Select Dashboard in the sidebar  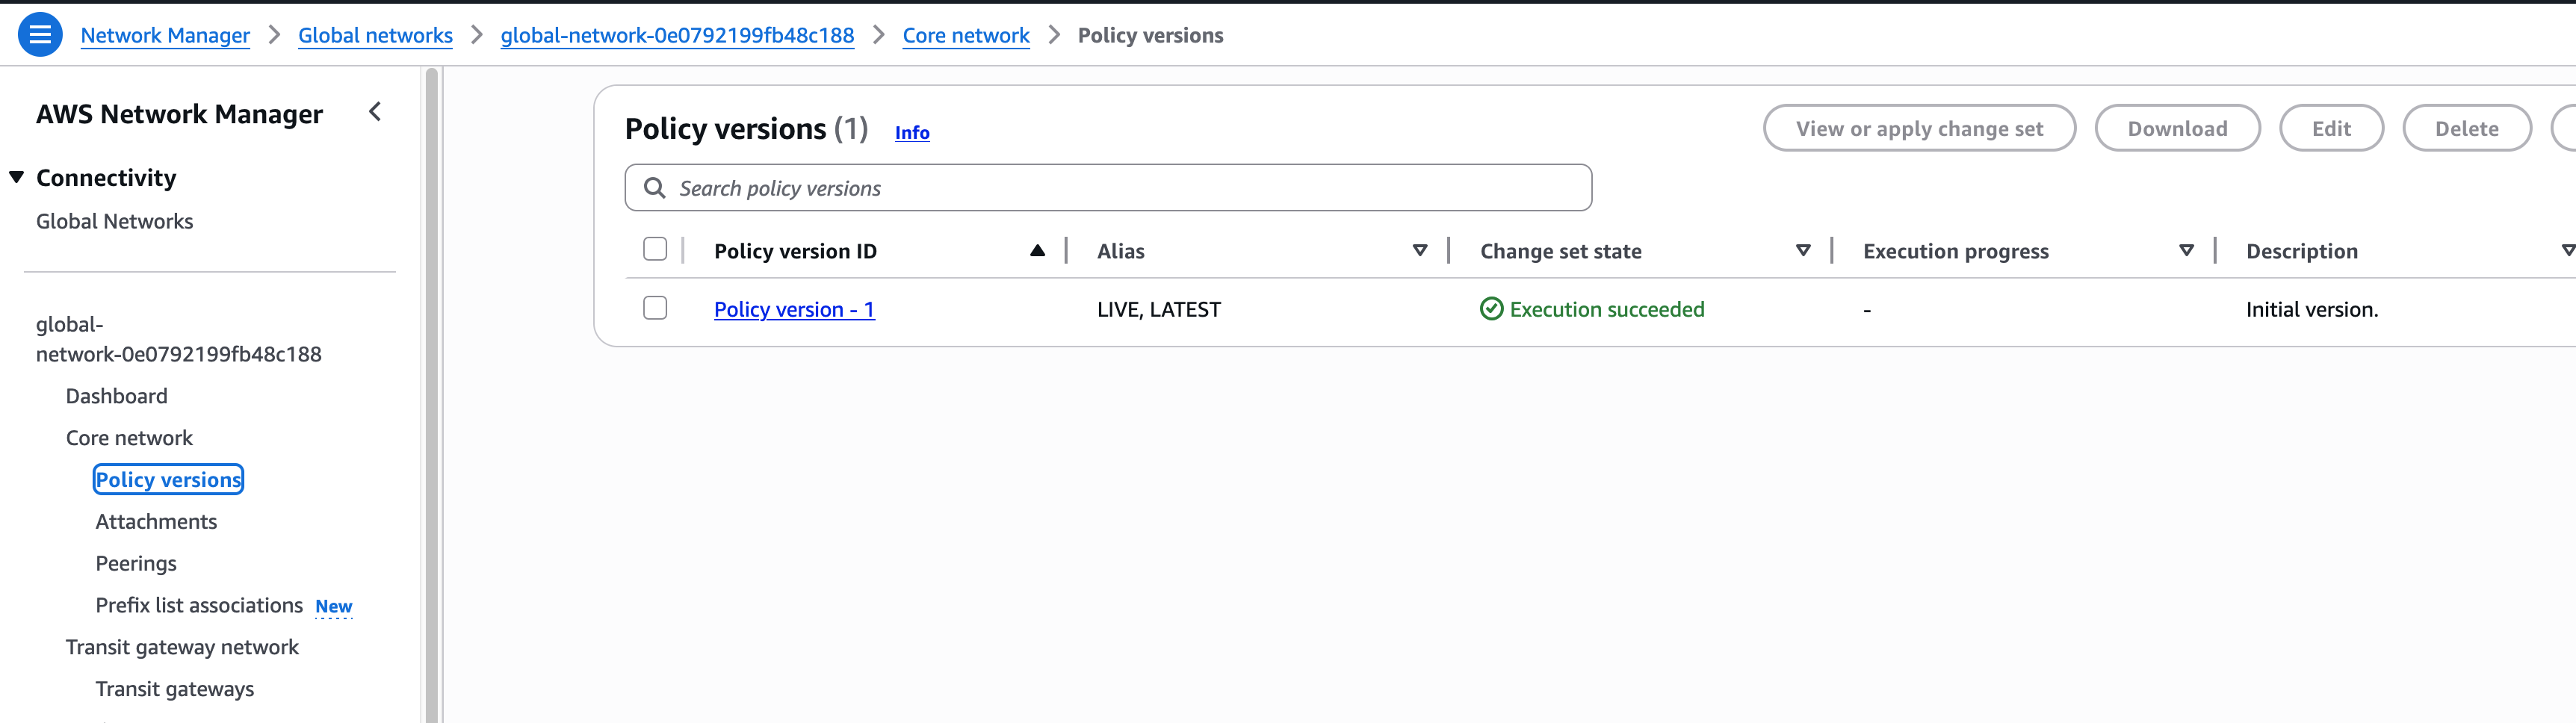[116, 396]
